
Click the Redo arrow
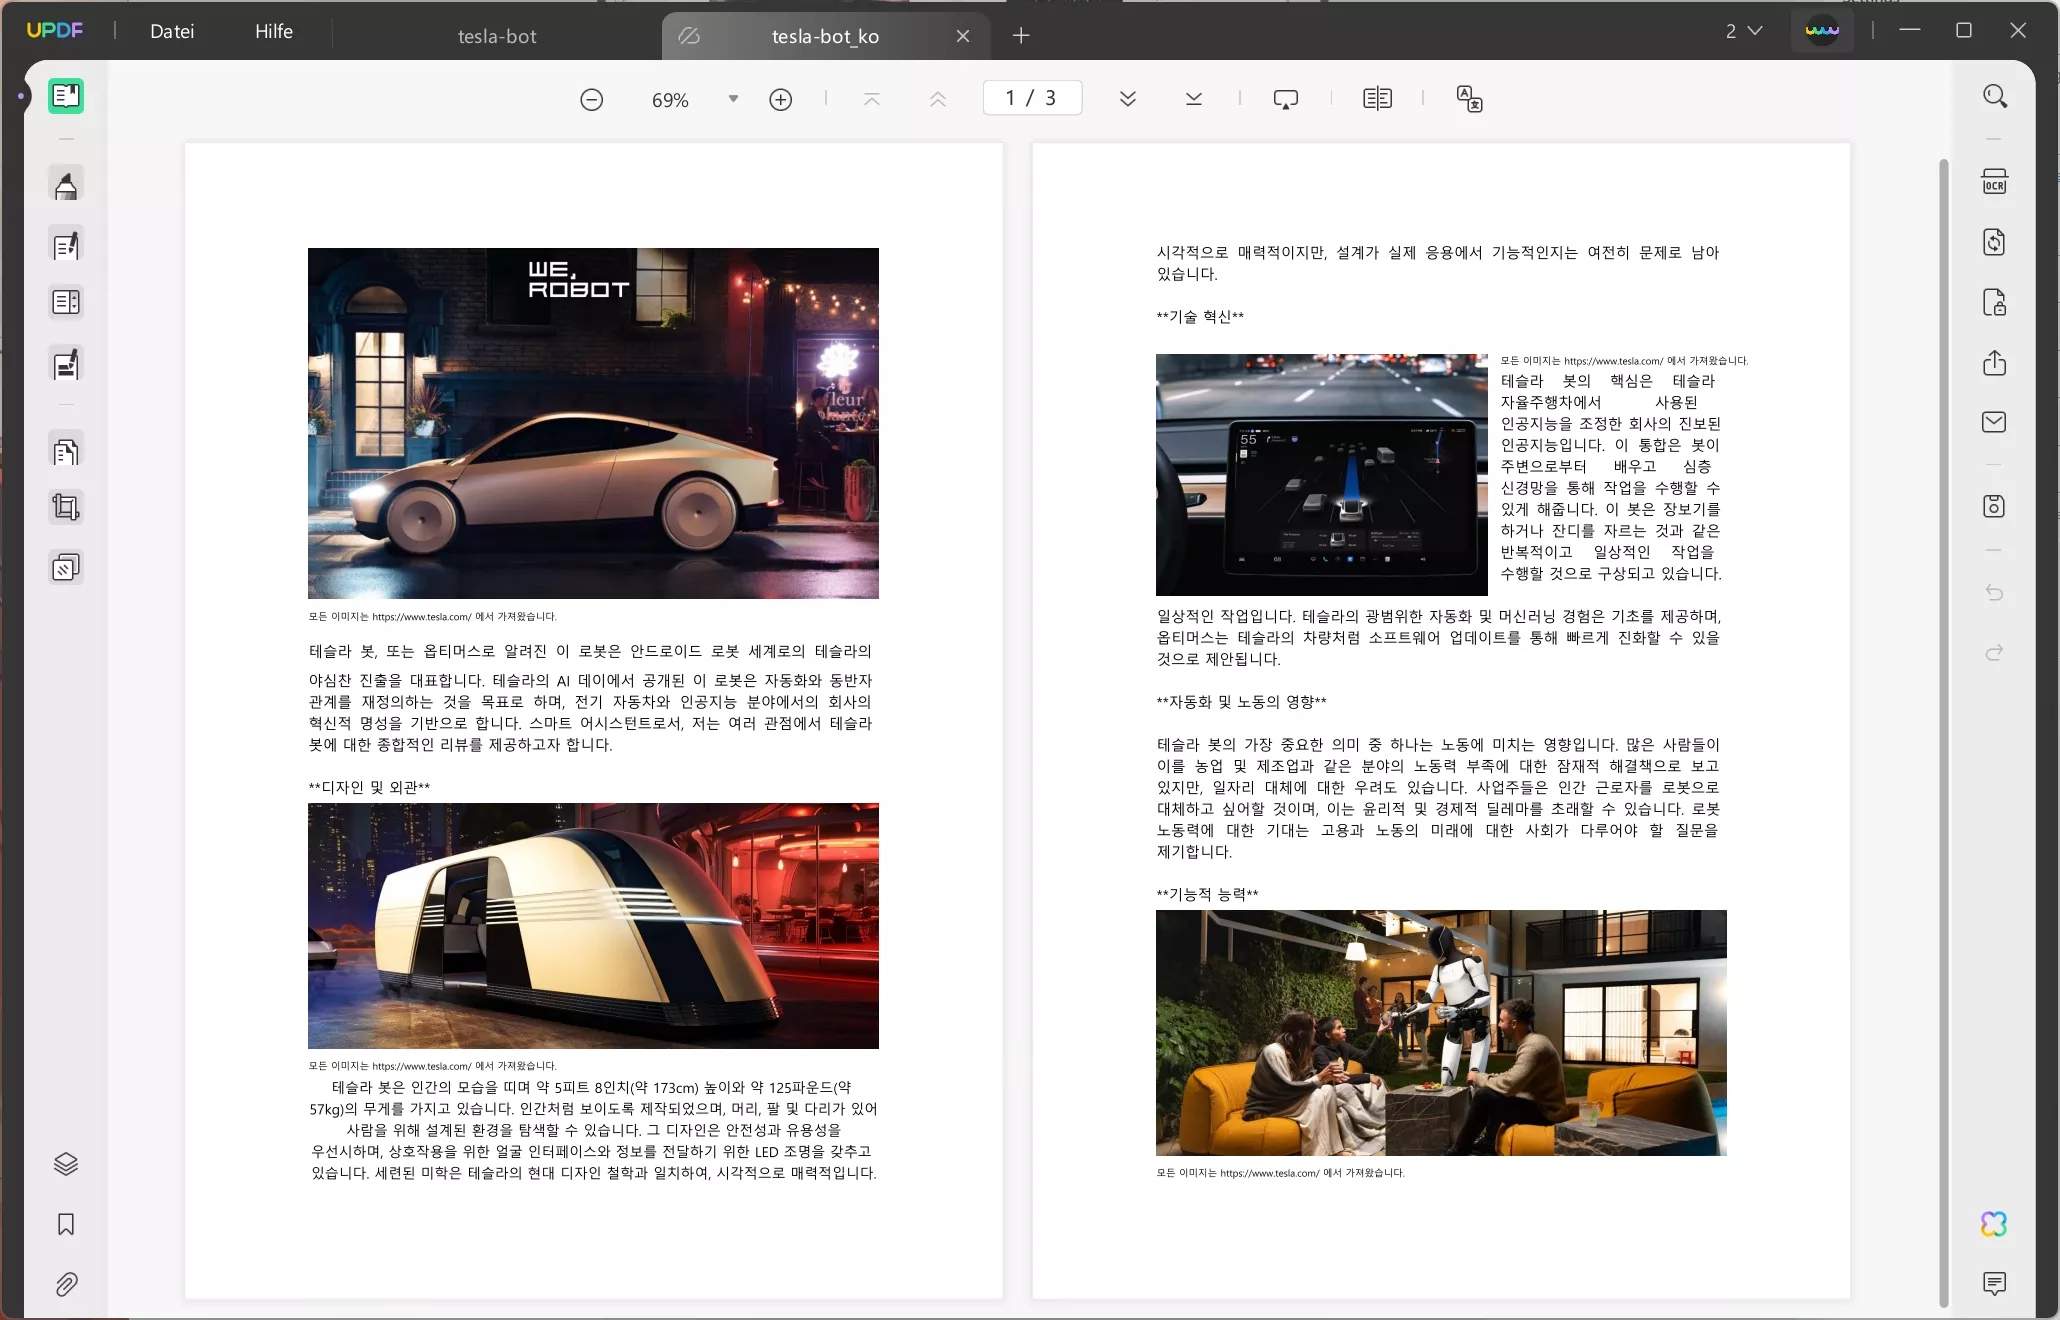1995,653
